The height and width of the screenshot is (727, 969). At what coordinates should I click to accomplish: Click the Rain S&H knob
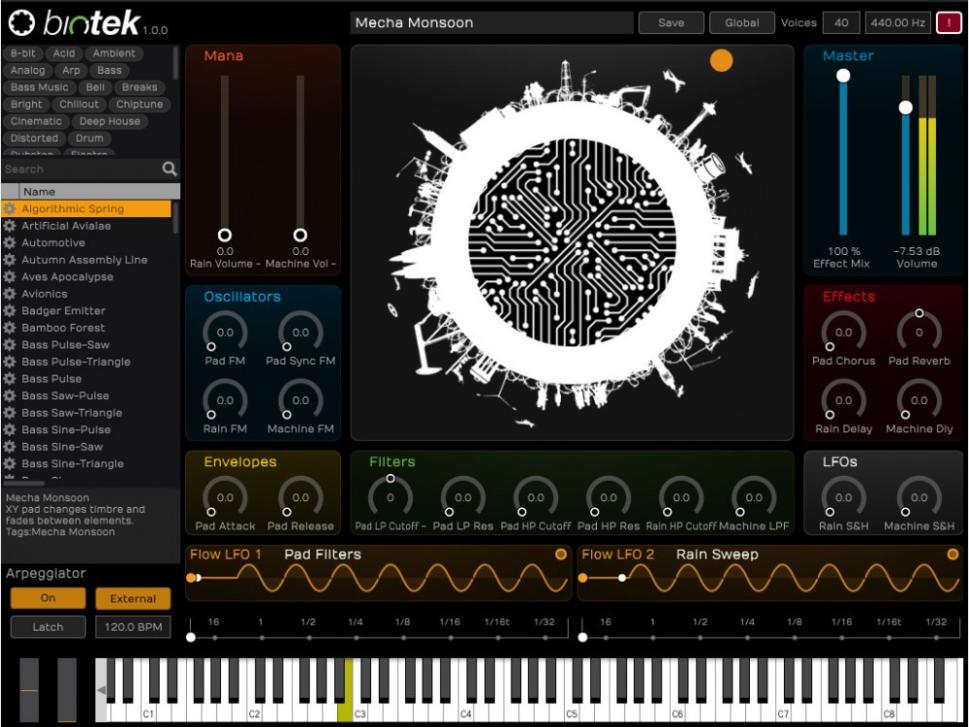843,497
